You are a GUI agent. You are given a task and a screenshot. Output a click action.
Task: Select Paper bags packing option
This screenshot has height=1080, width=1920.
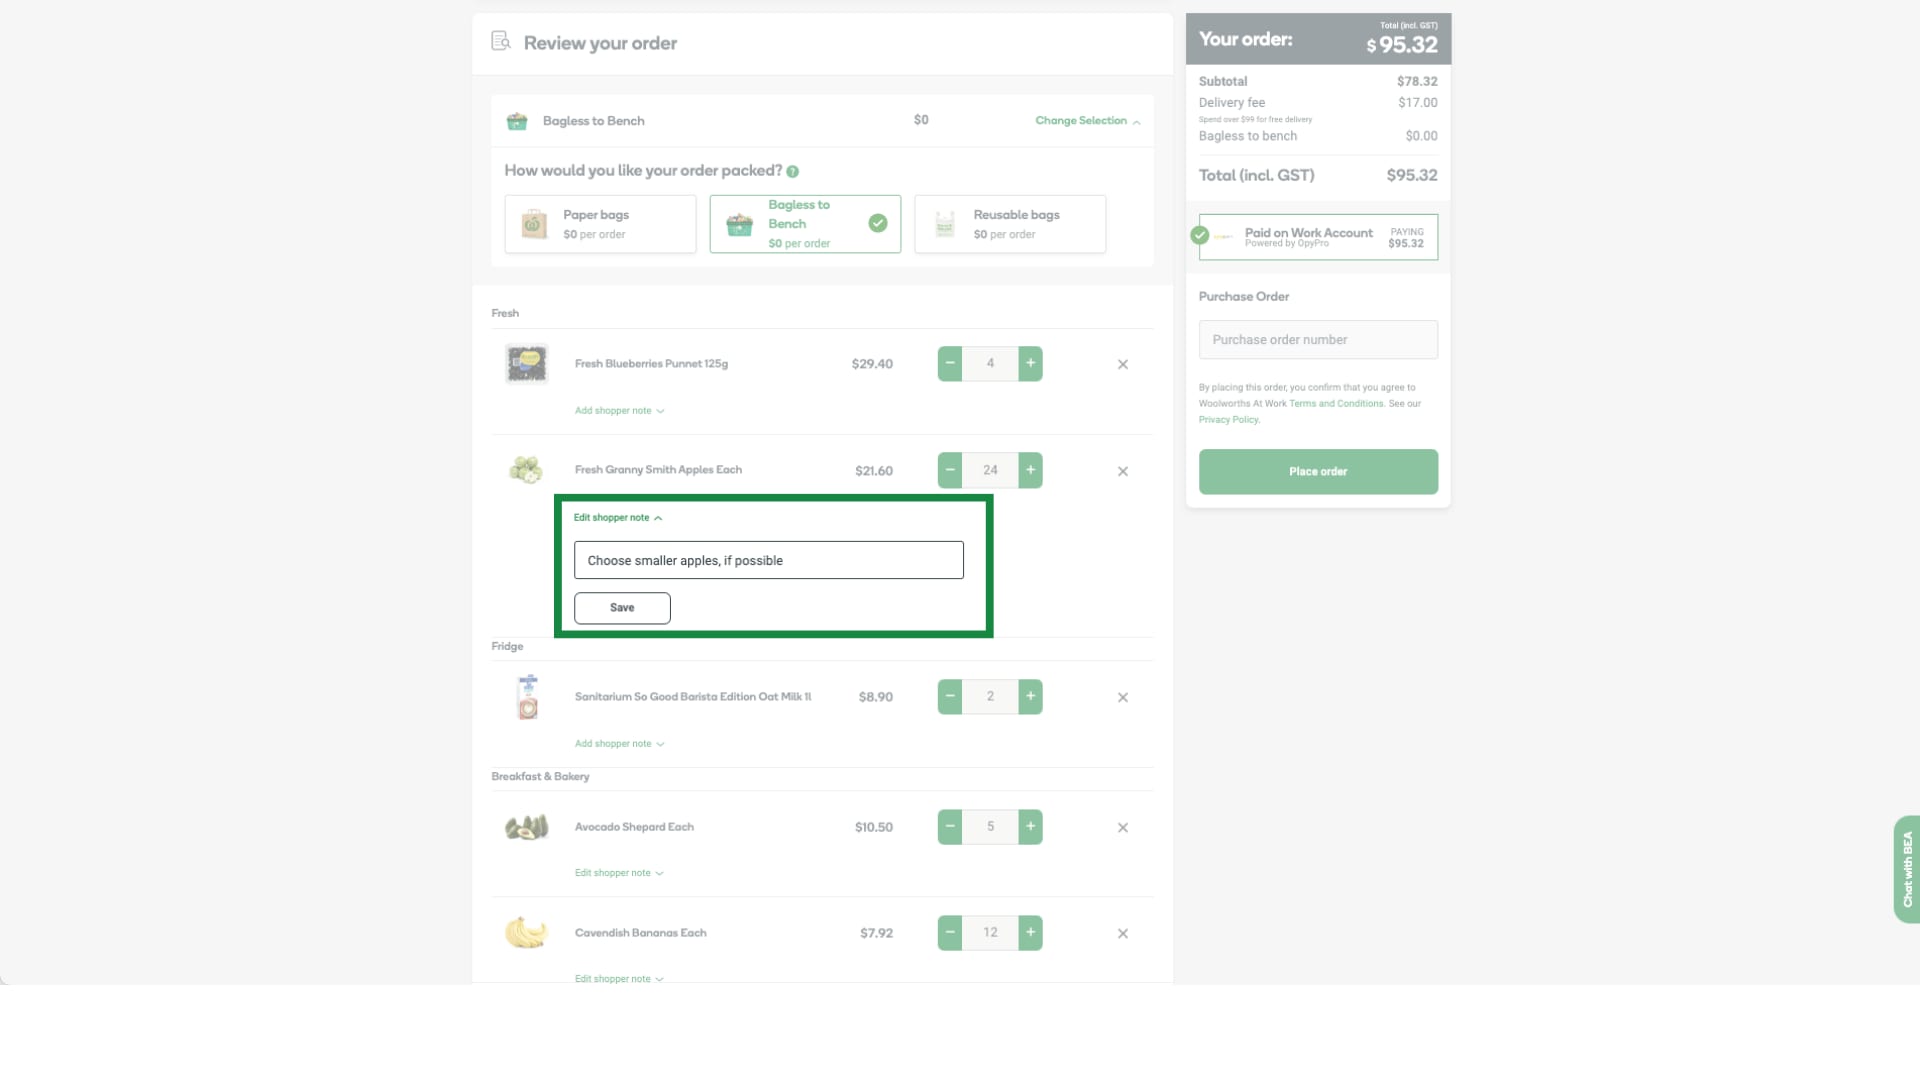click(x=600, y=224)
